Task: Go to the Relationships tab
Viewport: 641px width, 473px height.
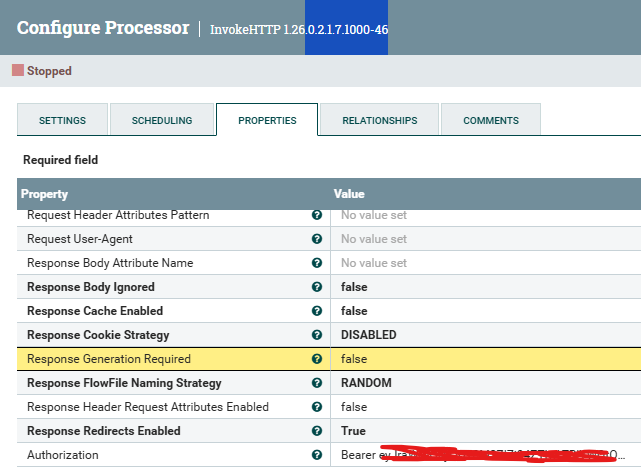Action: click(x=380, y=120)
